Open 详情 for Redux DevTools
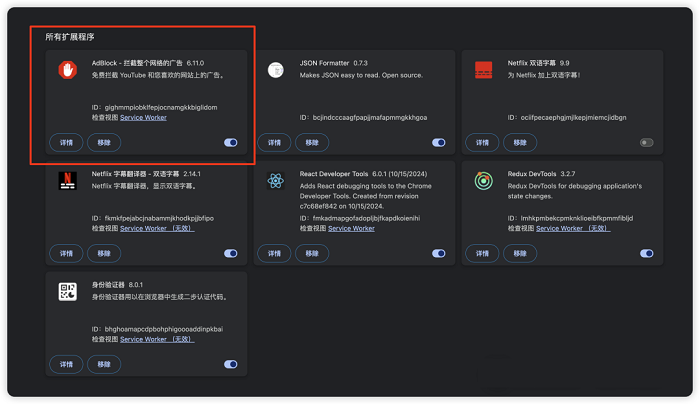The width and height of the screenshot is (700, 404). (482, 253)
